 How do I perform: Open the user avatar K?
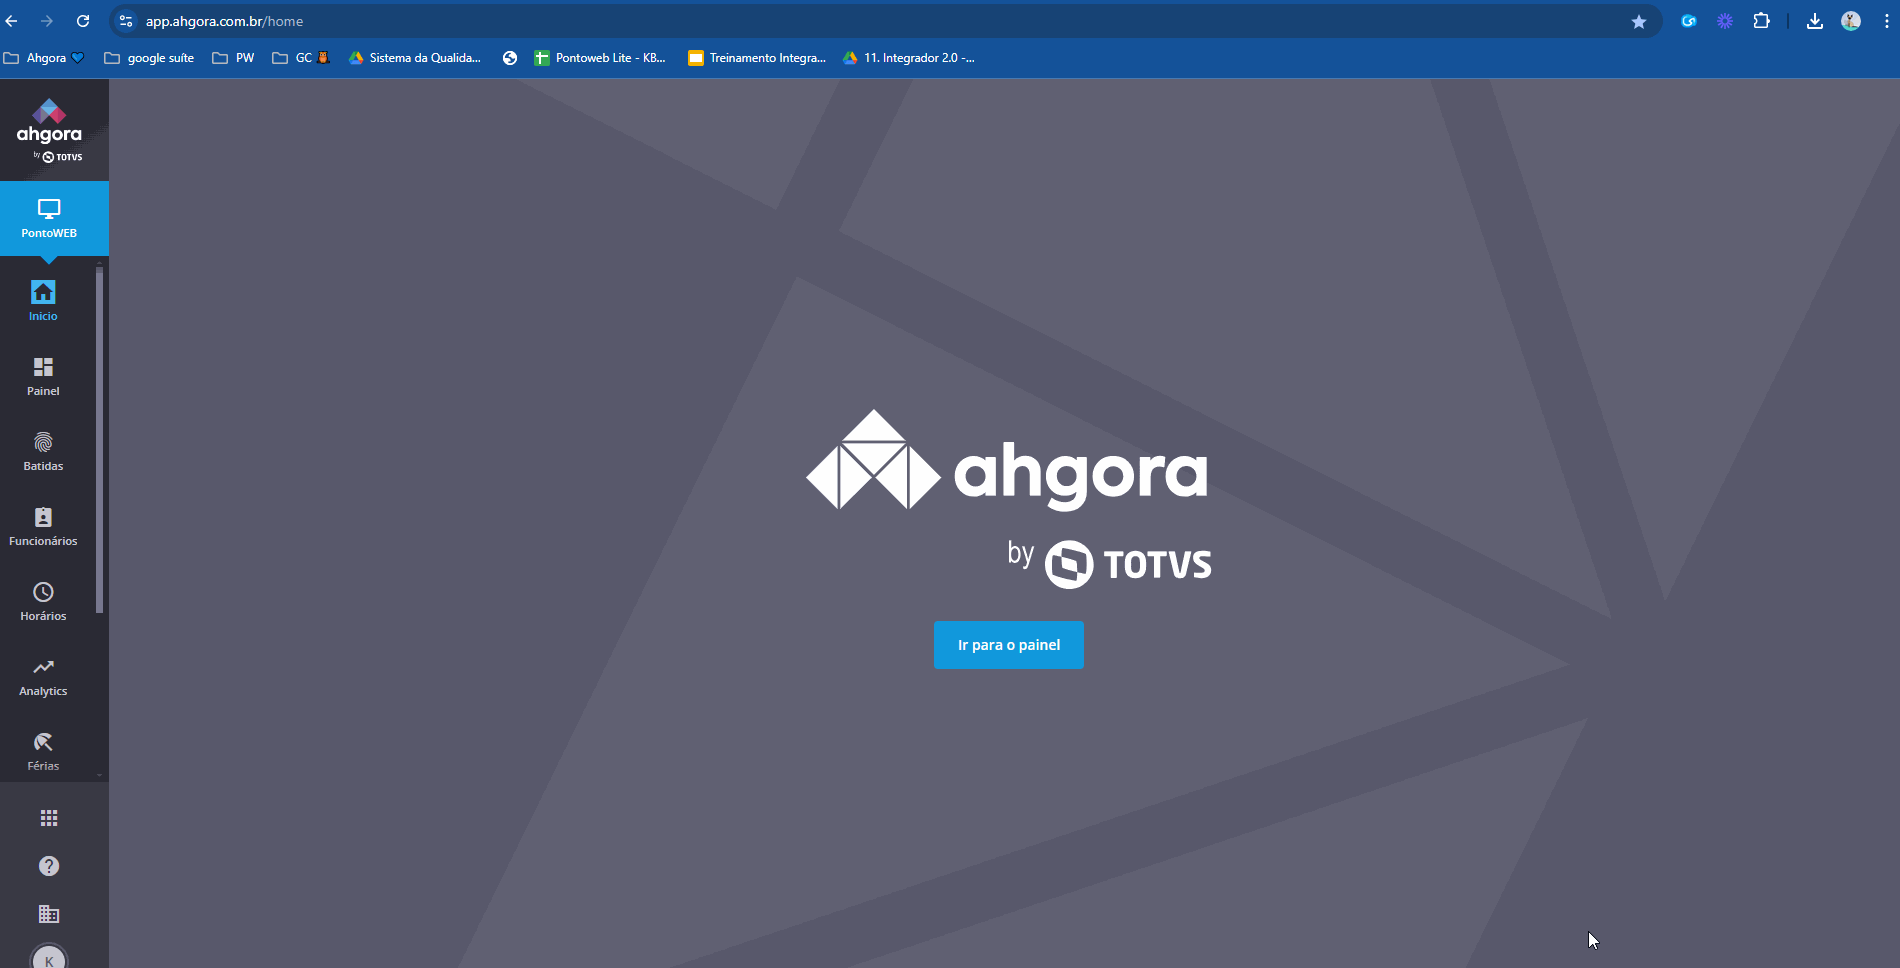49,958
